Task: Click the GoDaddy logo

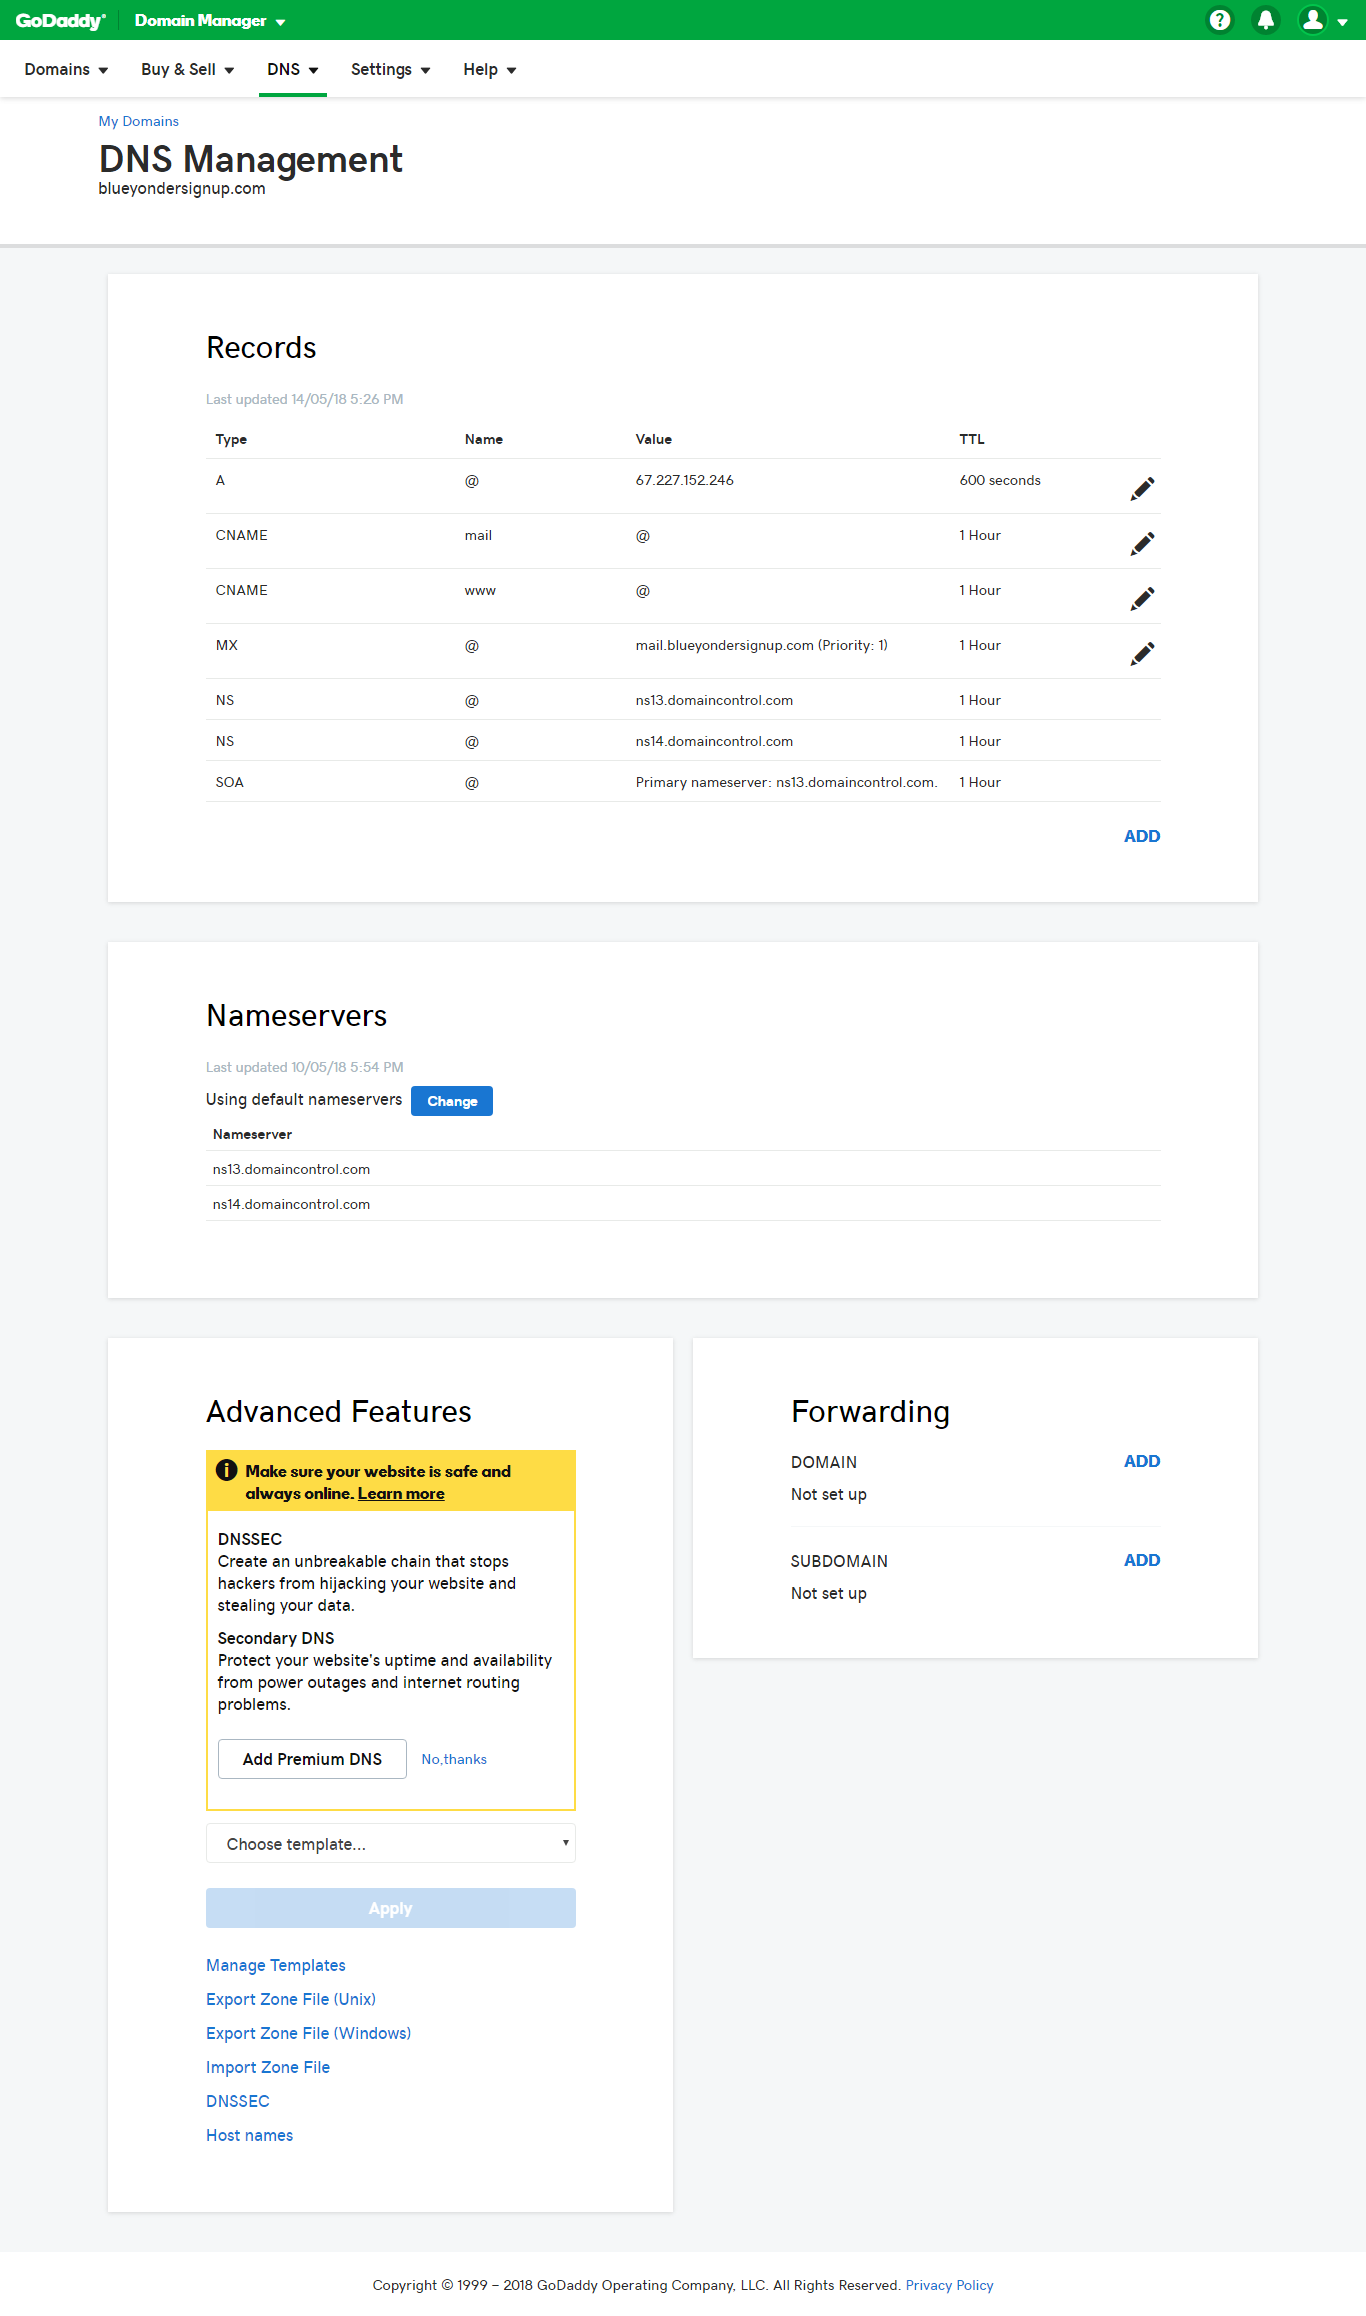Action: [60, 21]
